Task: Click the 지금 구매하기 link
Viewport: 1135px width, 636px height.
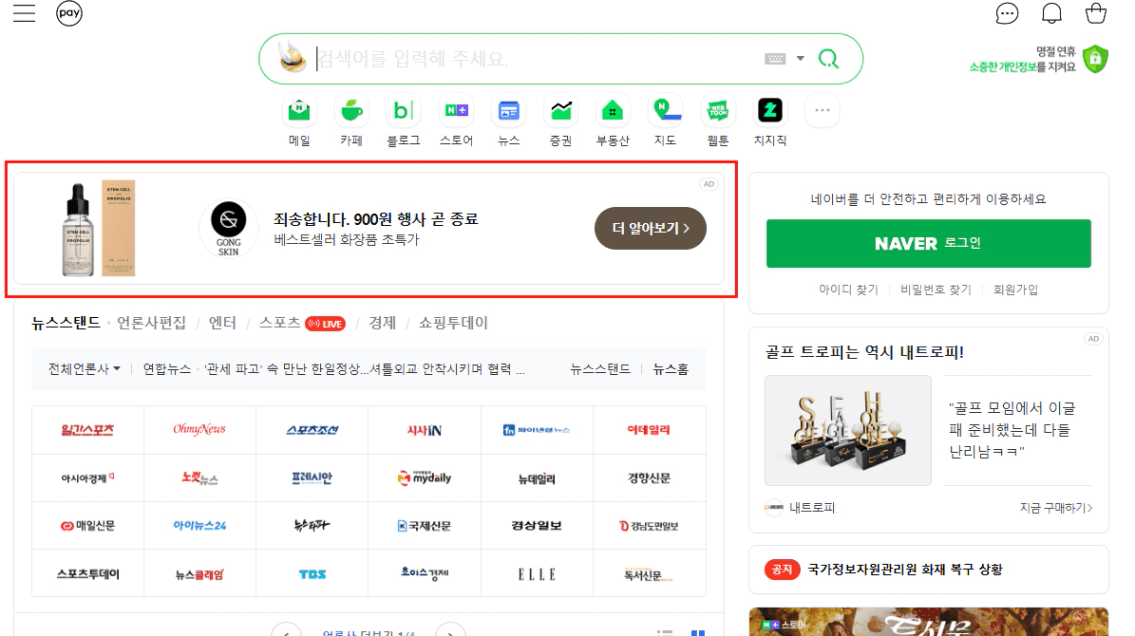Action: click(x=1056, y=508)
